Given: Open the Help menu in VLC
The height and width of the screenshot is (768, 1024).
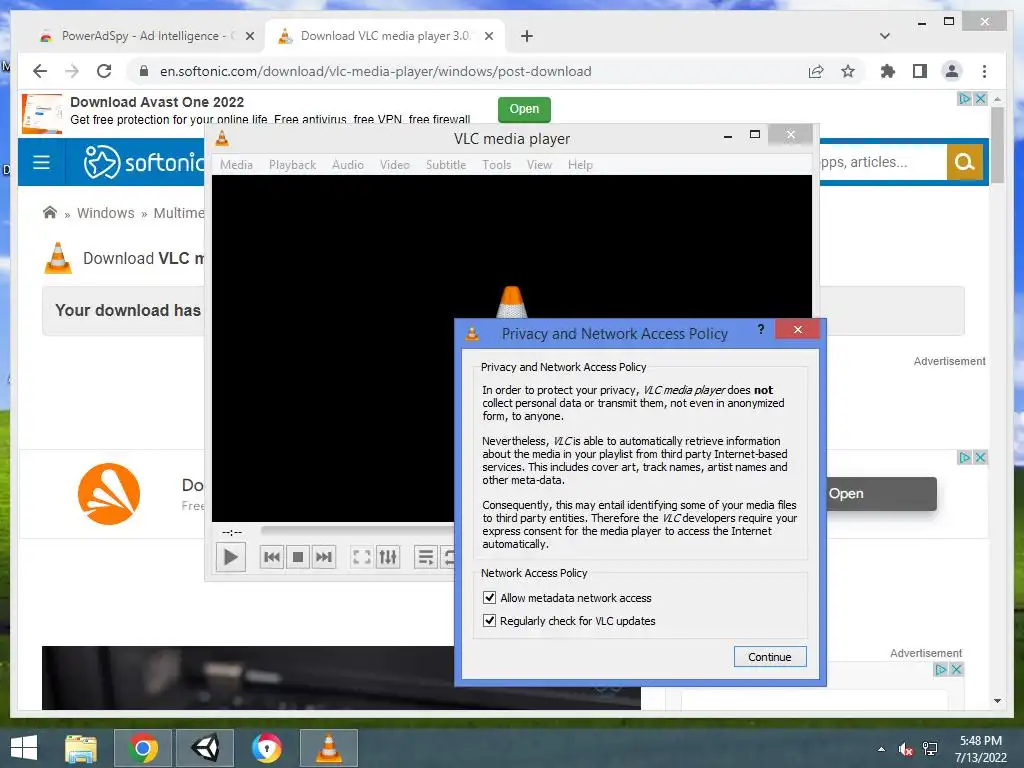Looking at the screenshot, I should [x=580, y=165].
